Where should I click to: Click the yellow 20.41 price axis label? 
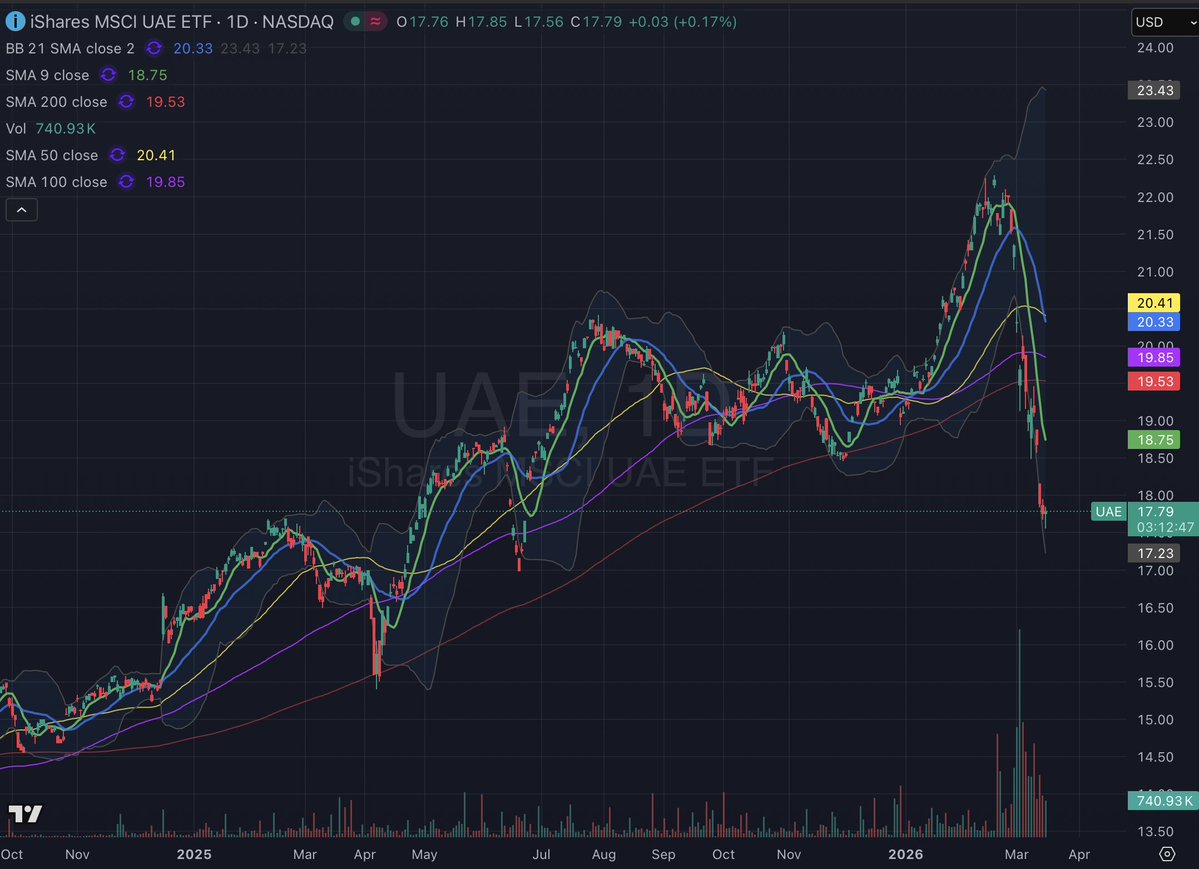click(x=1155, y=303)
